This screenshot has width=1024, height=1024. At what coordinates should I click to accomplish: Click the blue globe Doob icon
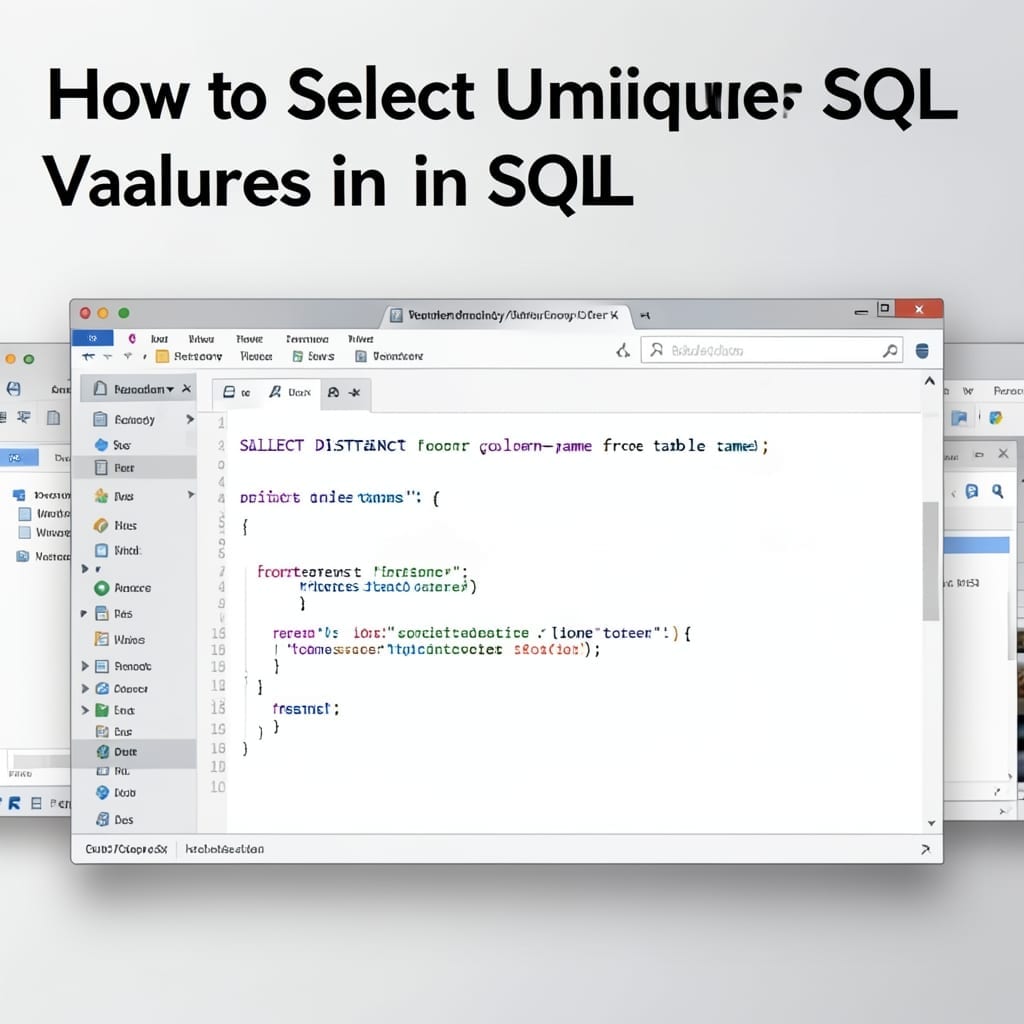pos(103,792)
